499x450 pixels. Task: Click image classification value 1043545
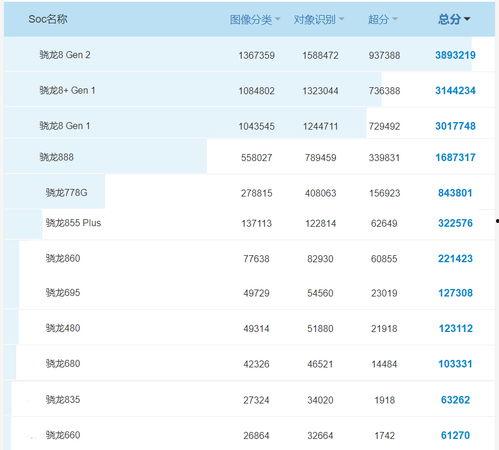[x=257, y=126]
